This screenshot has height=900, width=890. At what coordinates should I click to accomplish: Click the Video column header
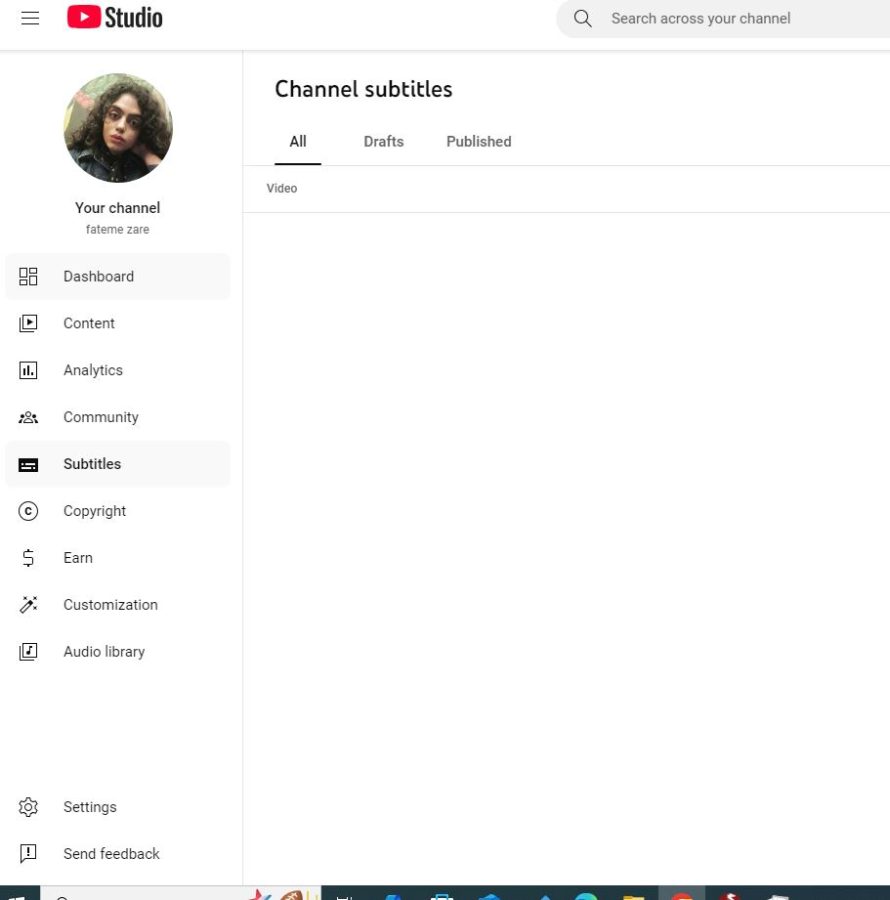[x=282, y=188]
